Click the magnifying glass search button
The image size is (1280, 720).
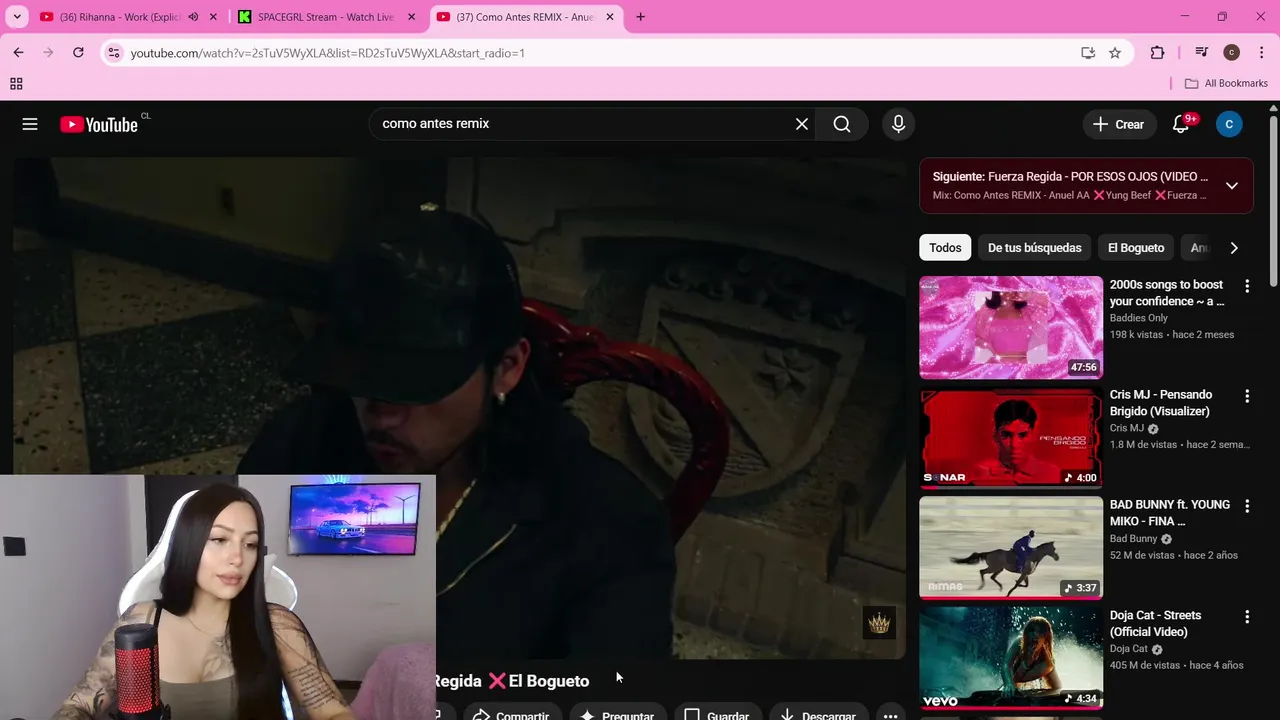pos(842,124)
